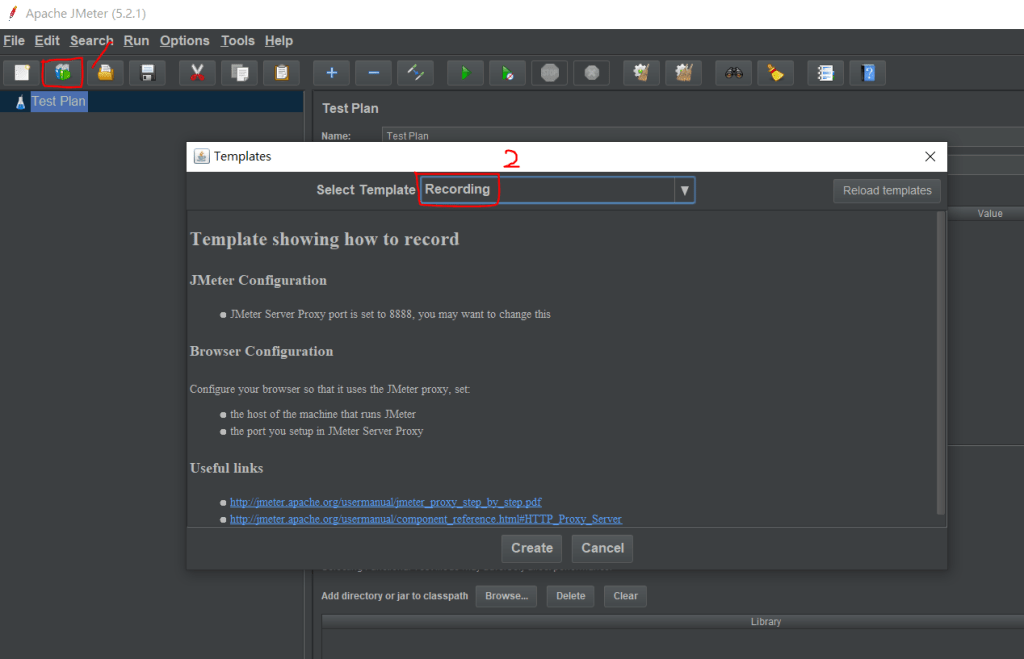Open the Options menu
The width and height of the screenshot is (1024, 659).
point(184,41)
